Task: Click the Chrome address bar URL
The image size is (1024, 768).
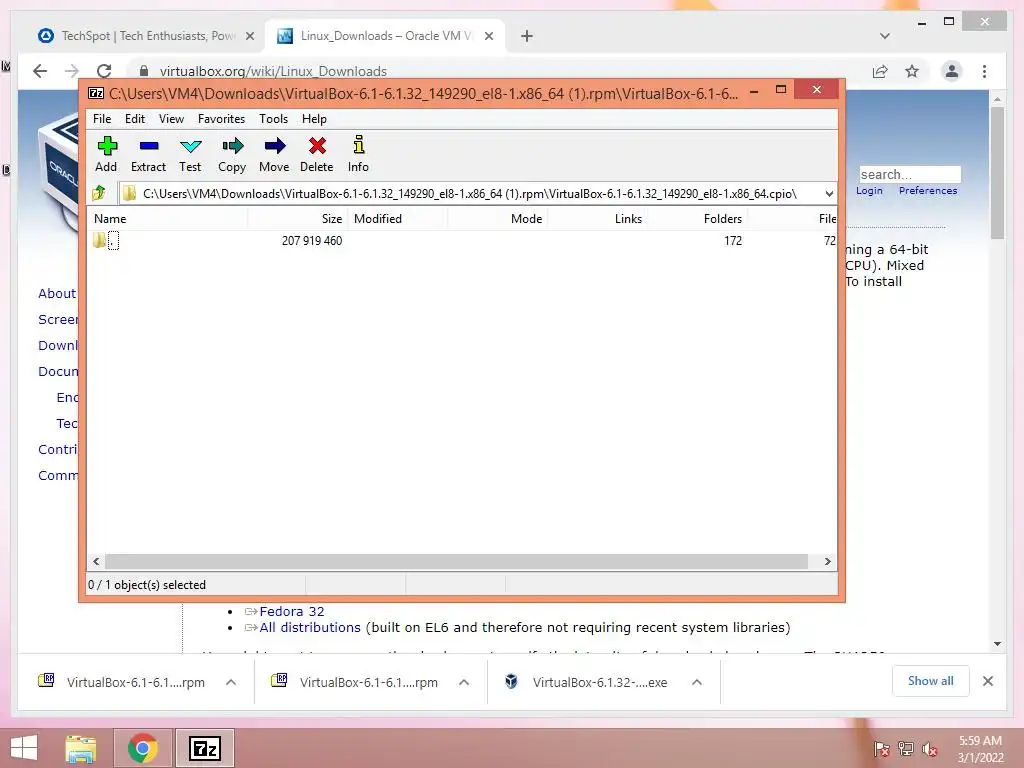Action: [273, 71]
